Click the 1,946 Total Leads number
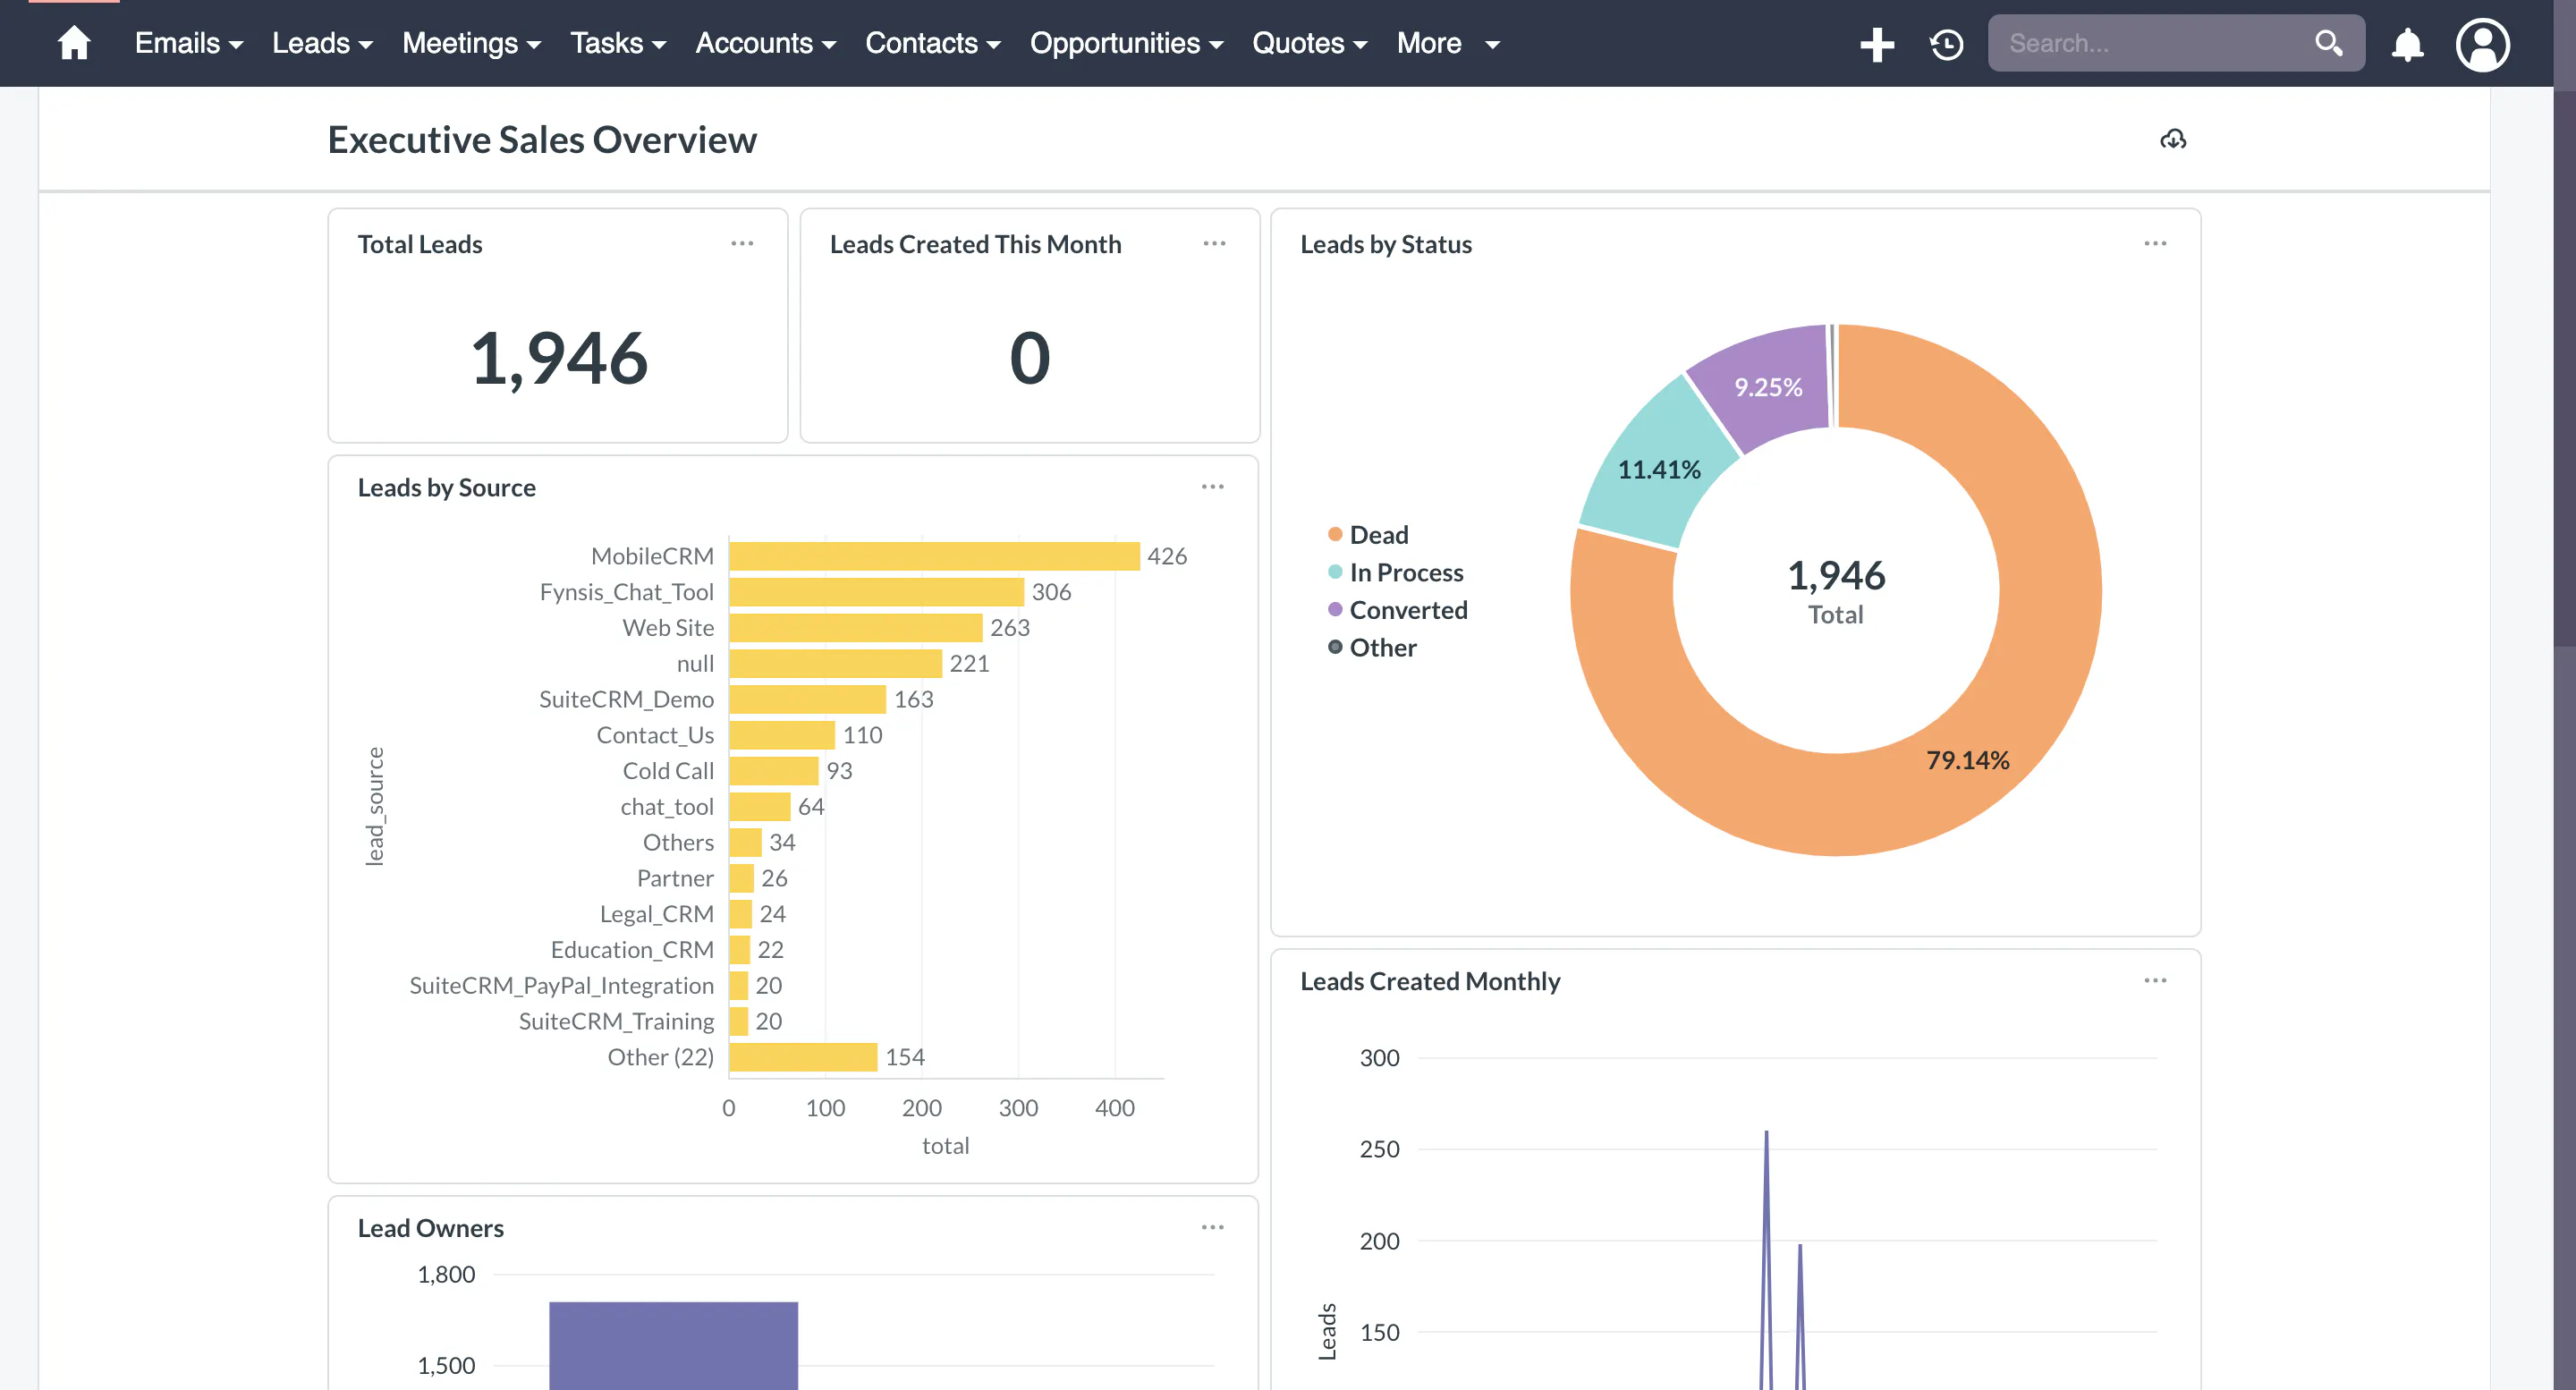 pos(559,358)
